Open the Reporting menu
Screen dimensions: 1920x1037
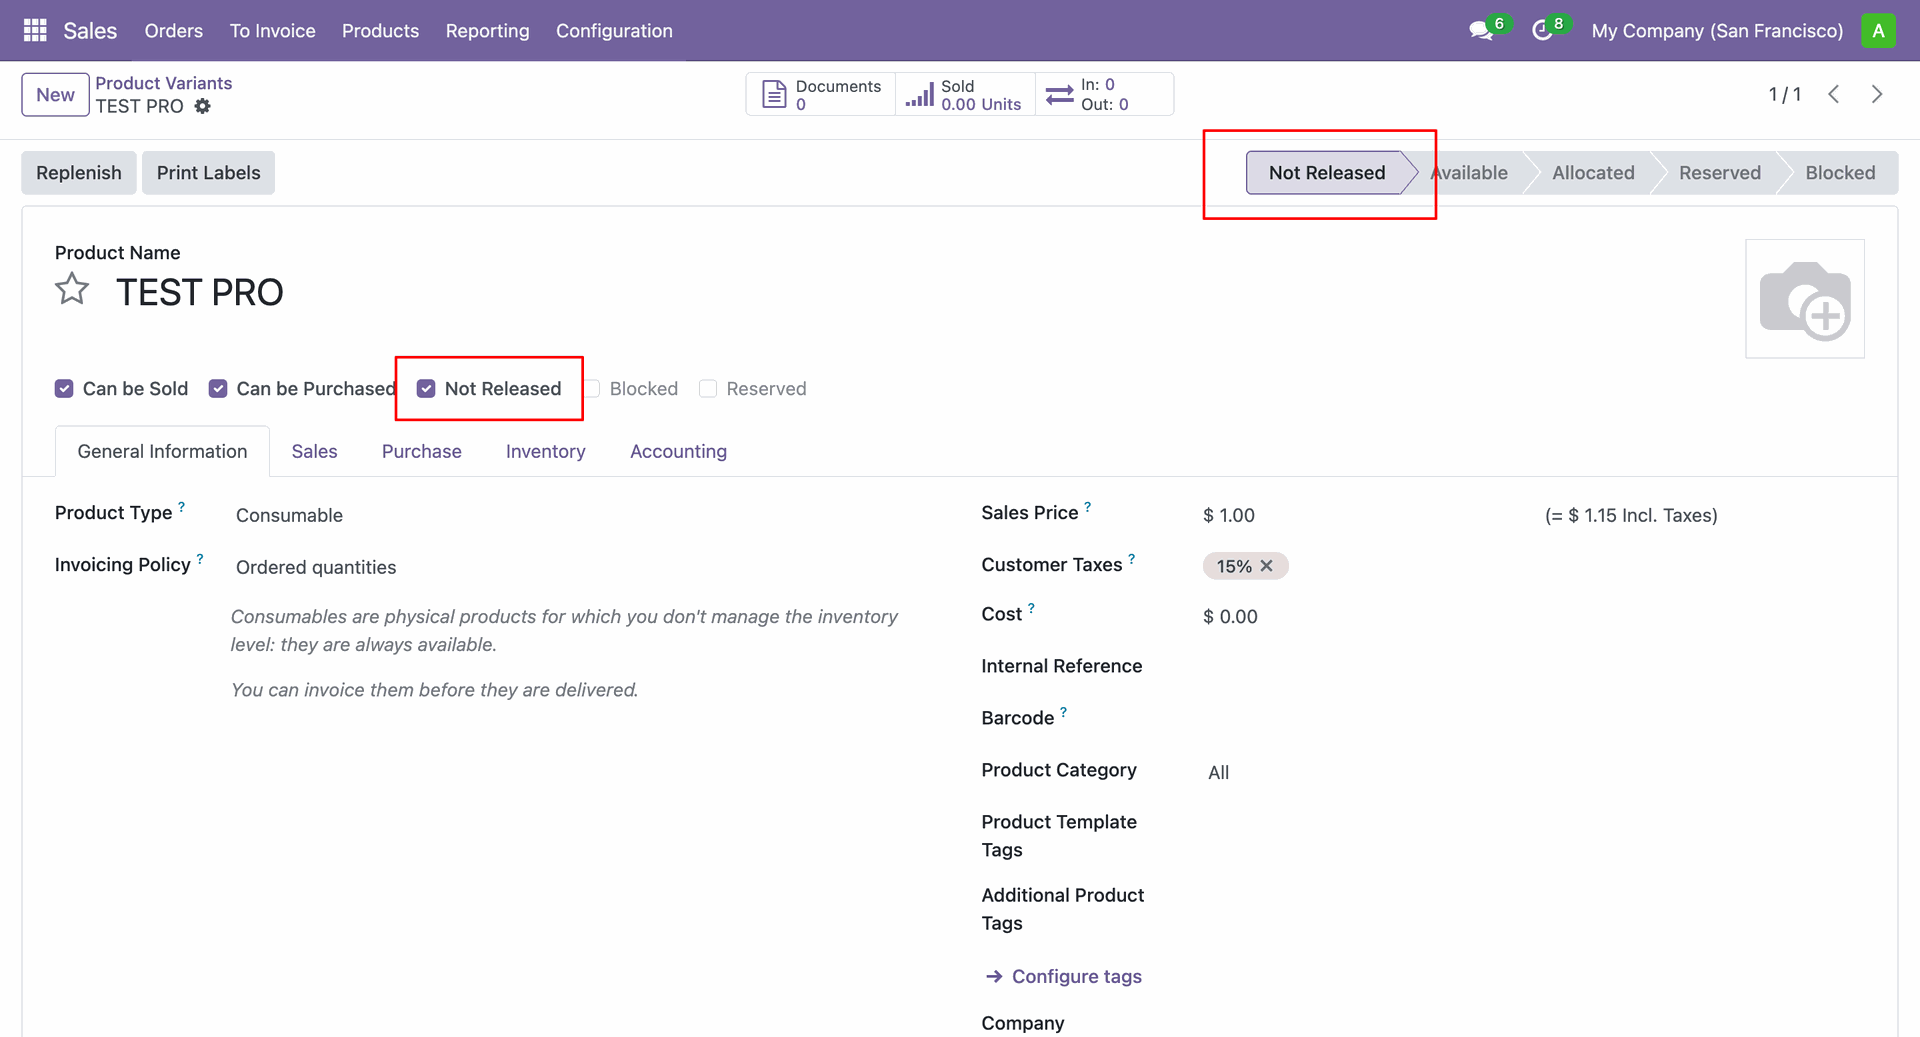tap(487, 31)
